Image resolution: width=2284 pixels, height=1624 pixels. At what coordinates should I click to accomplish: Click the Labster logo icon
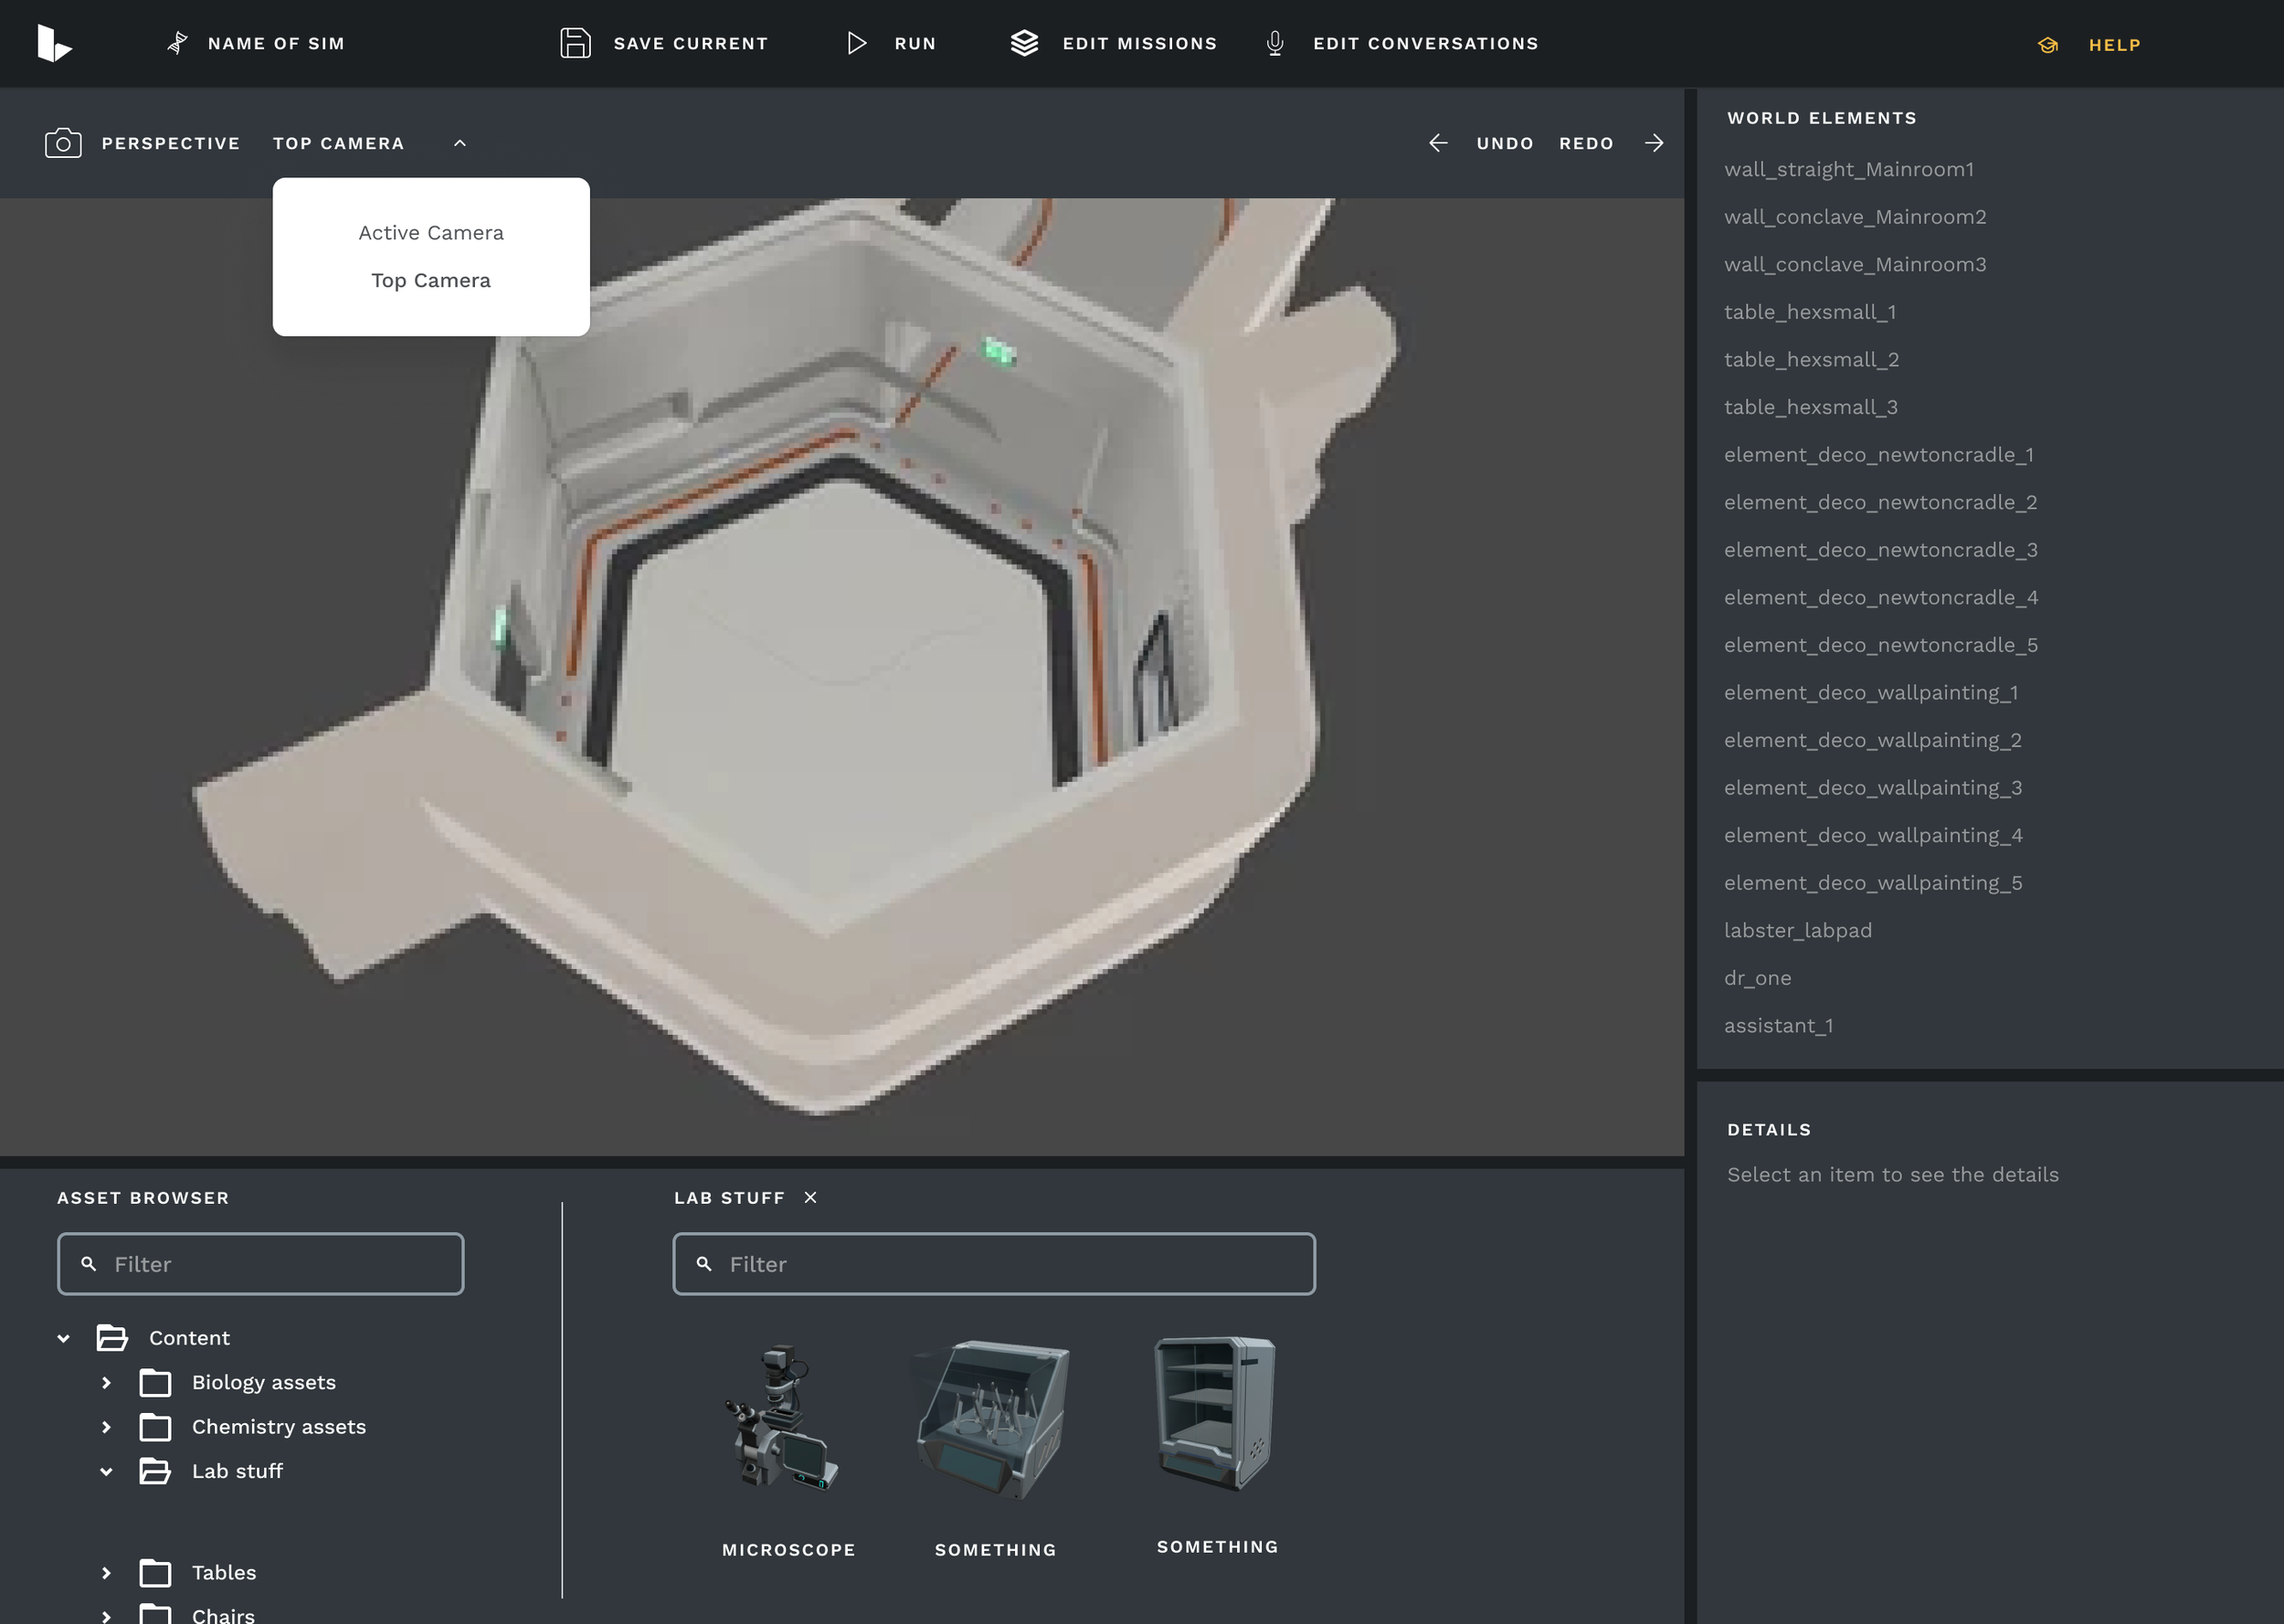click(54, 44)
